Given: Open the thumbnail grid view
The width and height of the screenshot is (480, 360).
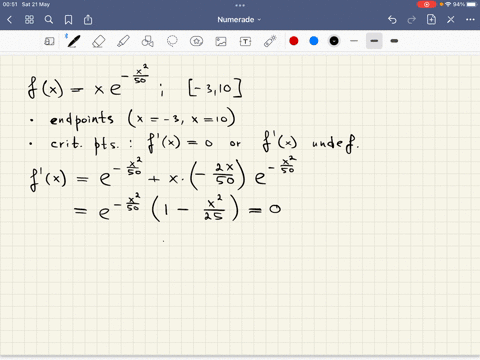Looking at the screenshot, I should [x=29, y=20].
